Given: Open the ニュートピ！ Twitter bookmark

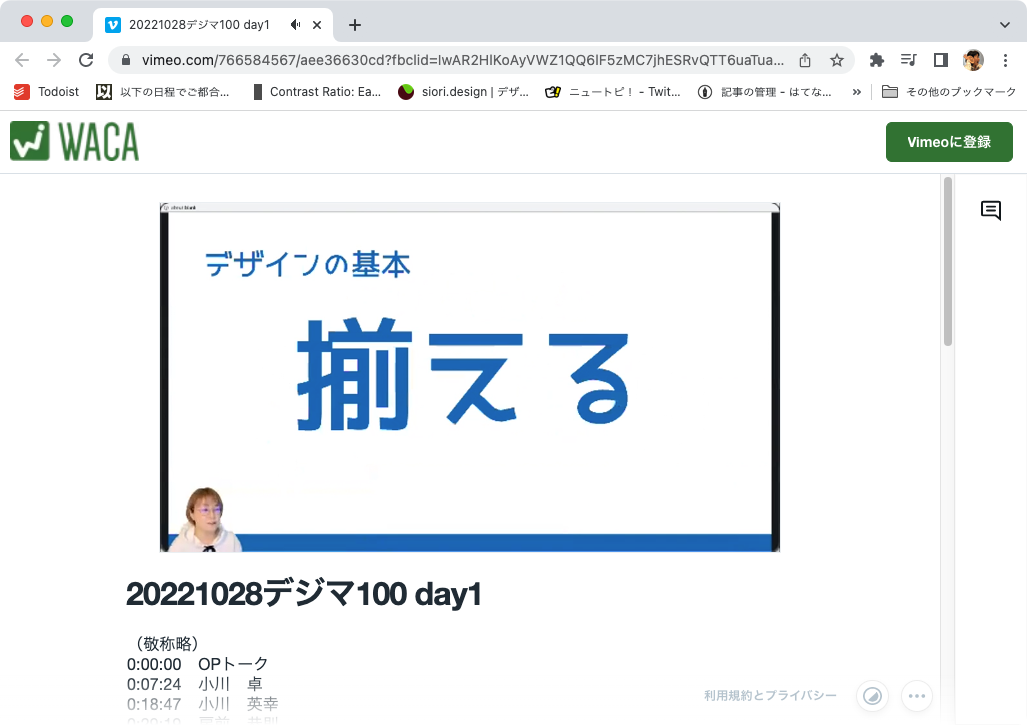Looking at the screenshot, I should click(613, 92).
